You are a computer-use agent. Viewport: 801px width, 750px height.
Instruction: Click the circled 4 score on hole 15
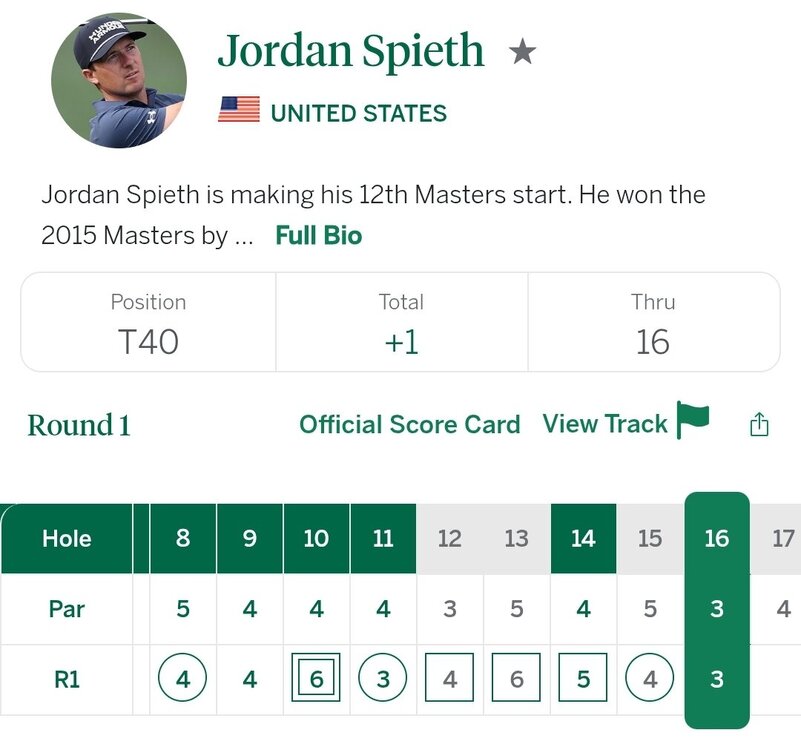(650, 680)
